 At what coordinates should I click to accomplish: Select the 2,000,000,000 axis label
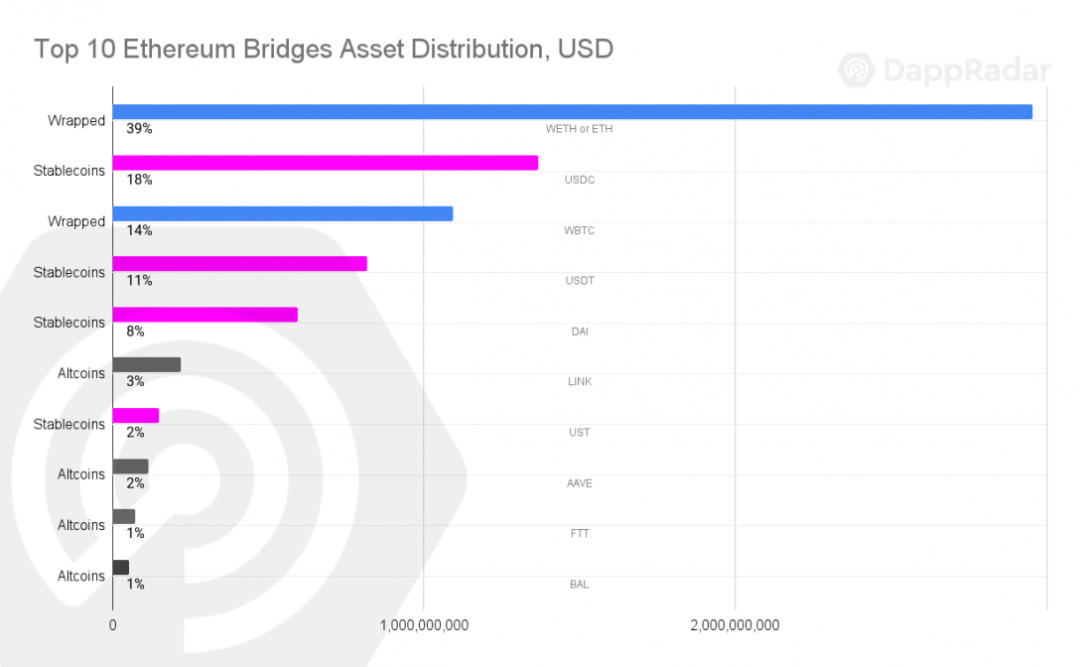[x=735, y=626]
